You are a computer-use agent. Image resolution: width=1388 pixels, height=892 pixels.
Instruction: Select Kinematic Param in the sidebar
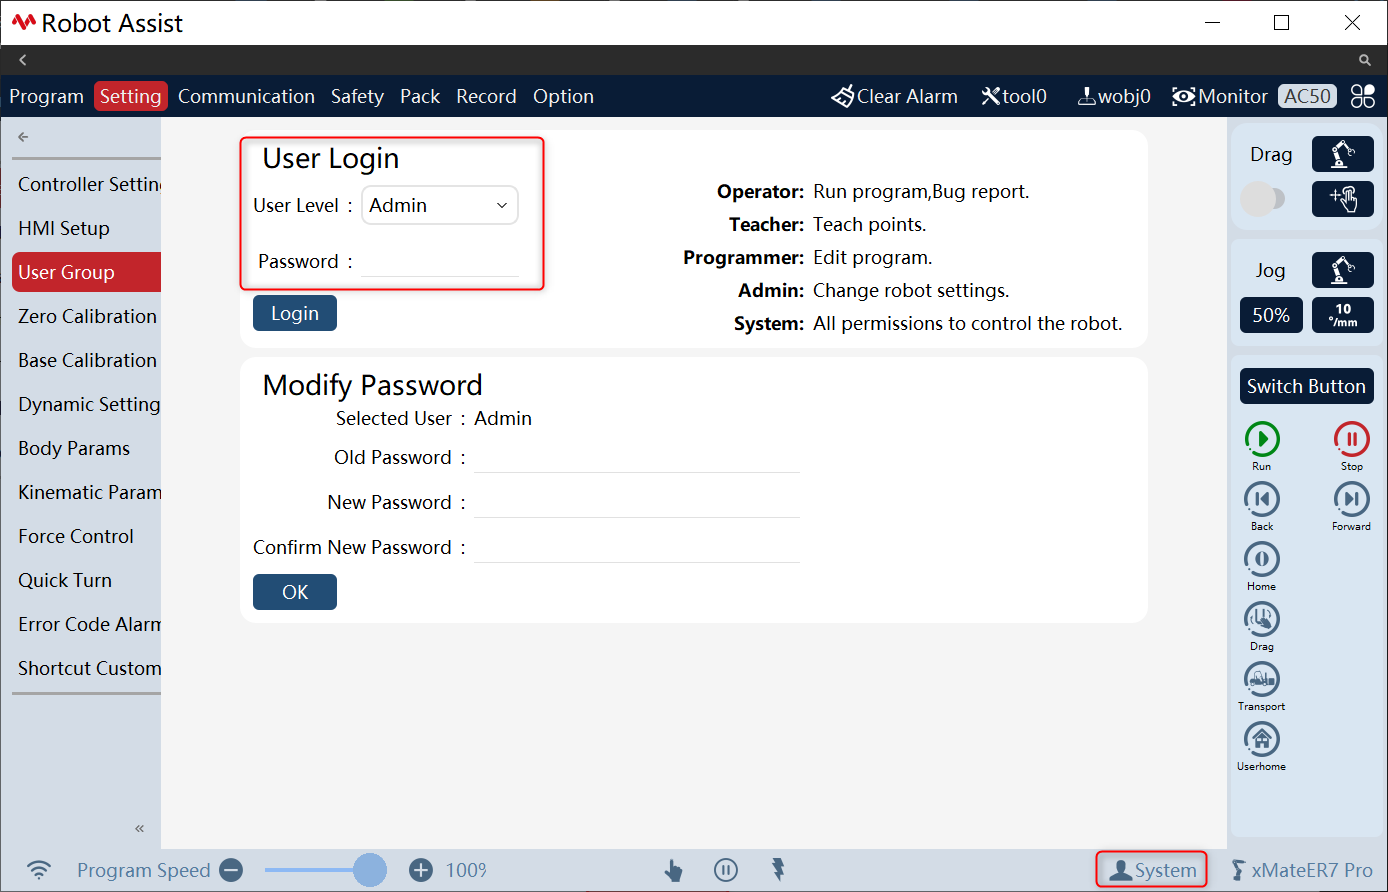tap(87, 492)
